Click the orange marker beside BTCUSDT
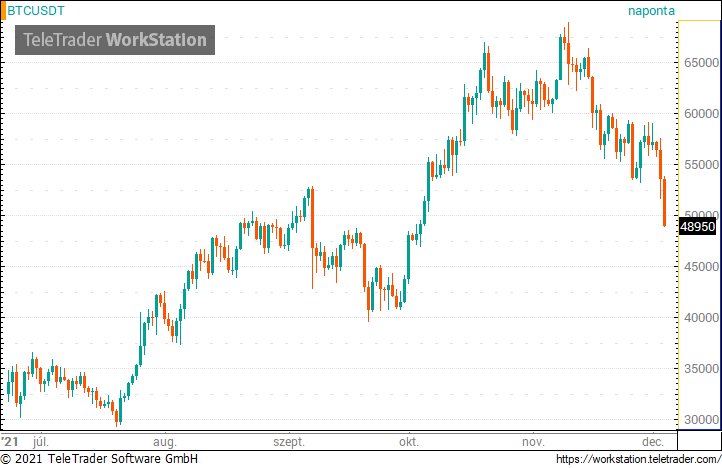722x468 pixels. pos(3,11)
